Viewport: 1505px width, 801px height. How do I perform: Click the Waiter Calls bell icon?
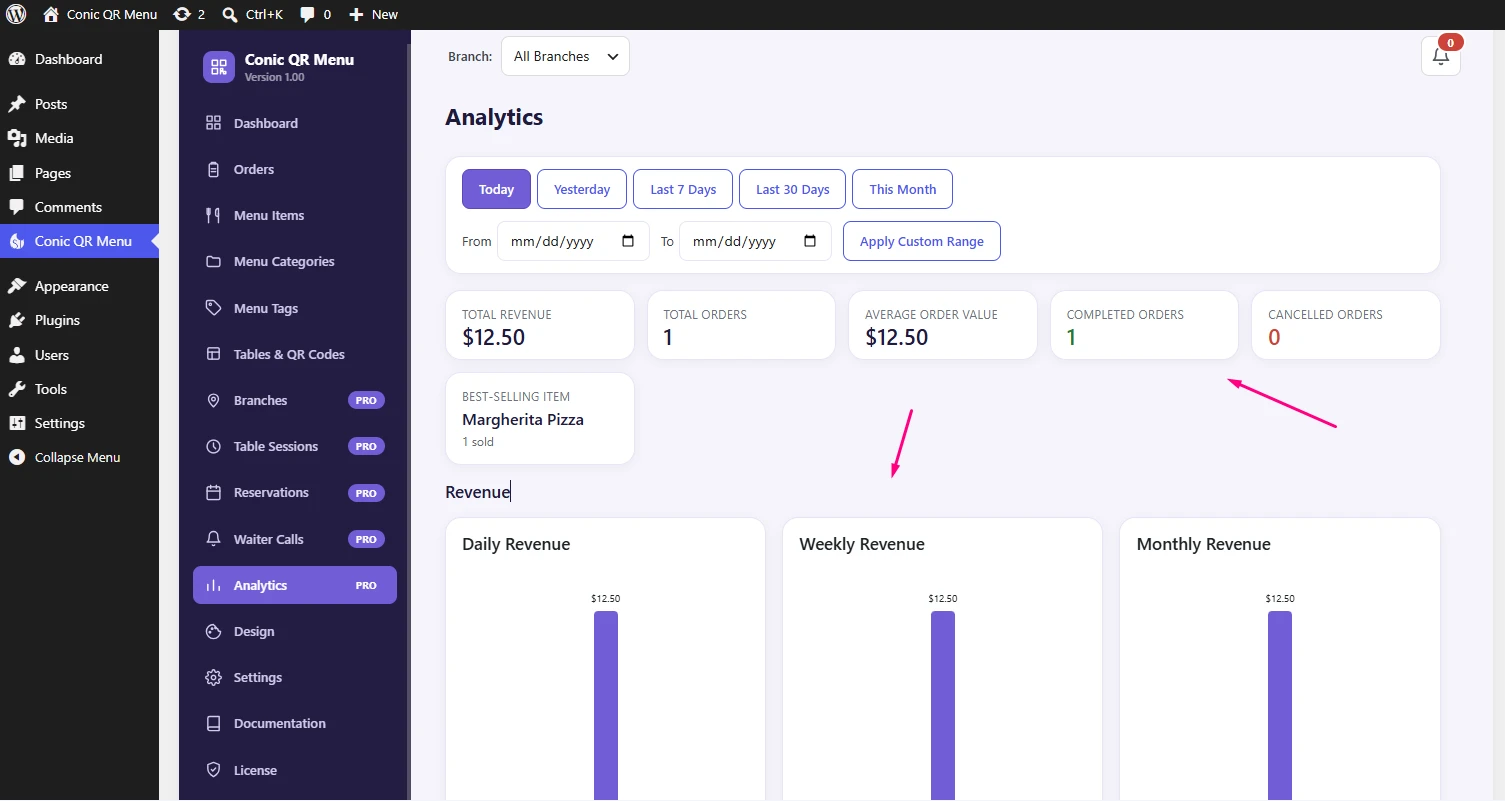213,539
